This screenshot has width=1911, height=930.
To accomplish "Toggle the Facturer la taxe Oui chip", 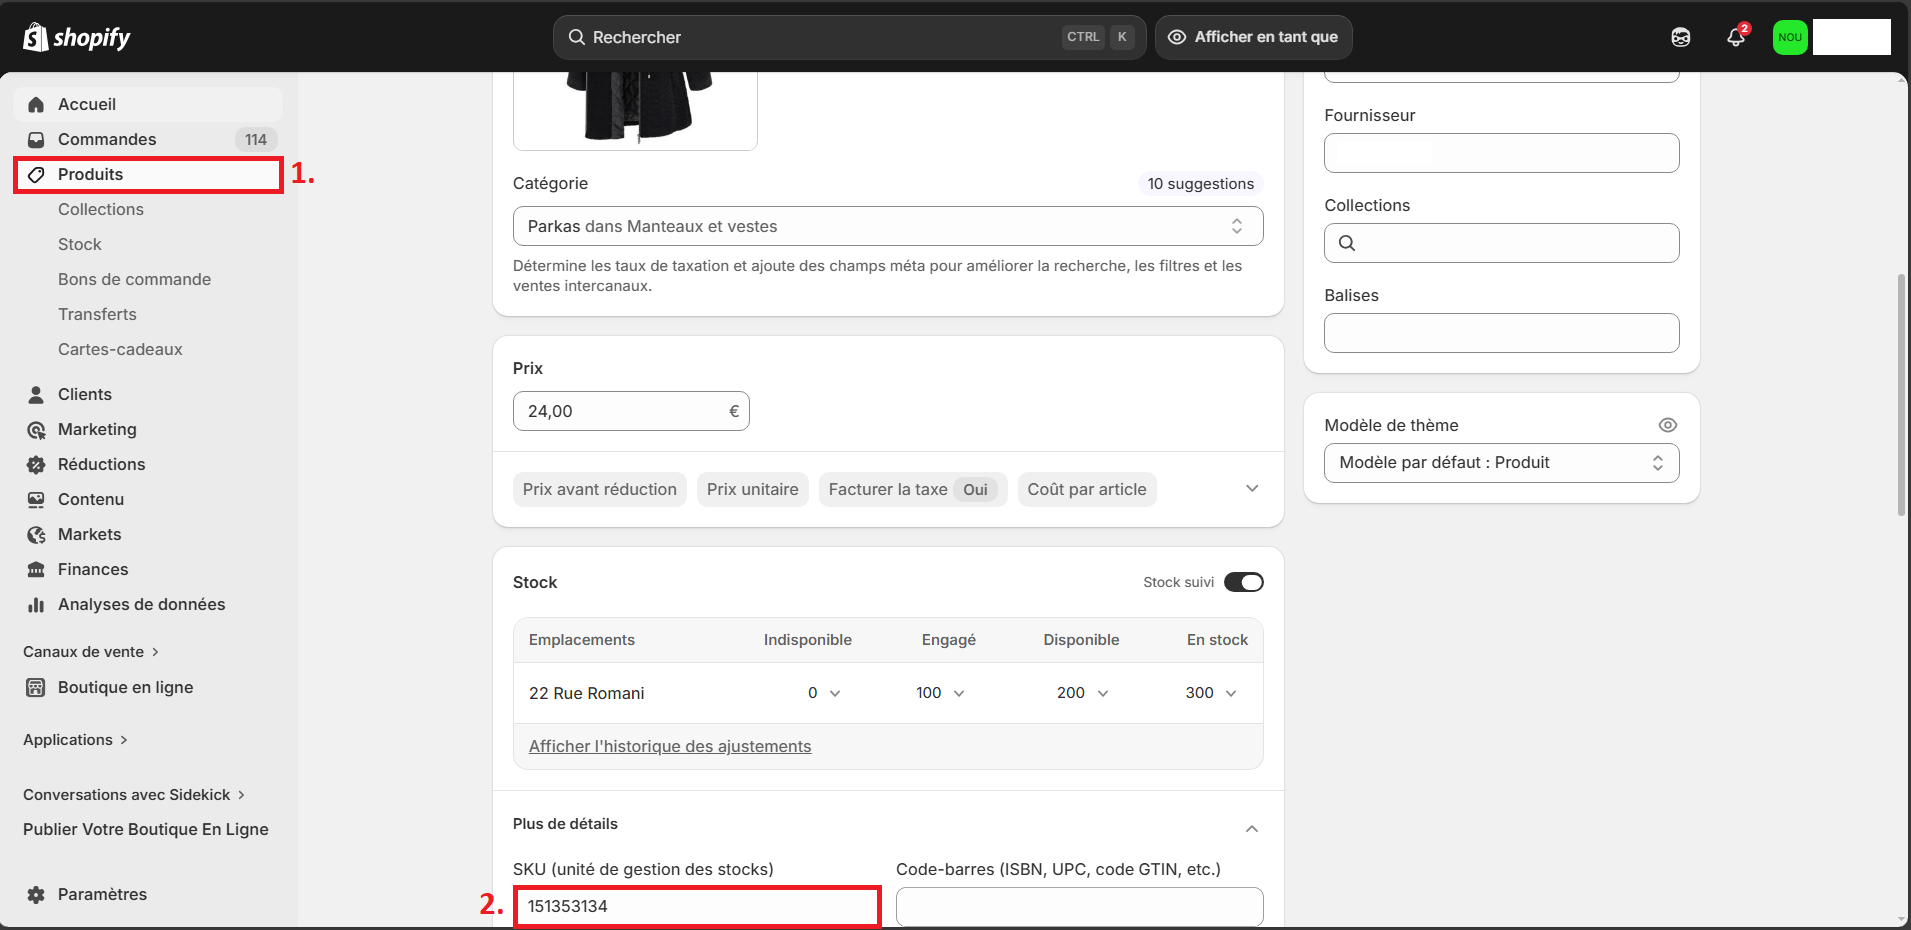I will click(x=912, y=489).
